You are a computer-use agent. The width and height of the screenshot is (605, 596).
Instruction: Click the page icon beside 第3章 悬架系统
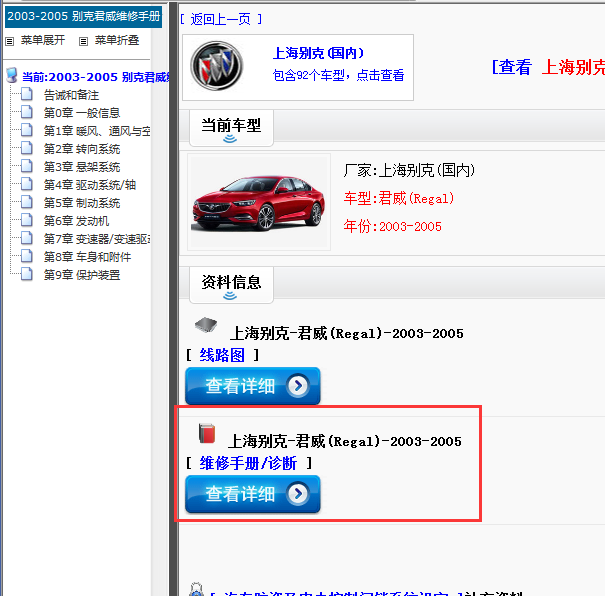(27, 166)
